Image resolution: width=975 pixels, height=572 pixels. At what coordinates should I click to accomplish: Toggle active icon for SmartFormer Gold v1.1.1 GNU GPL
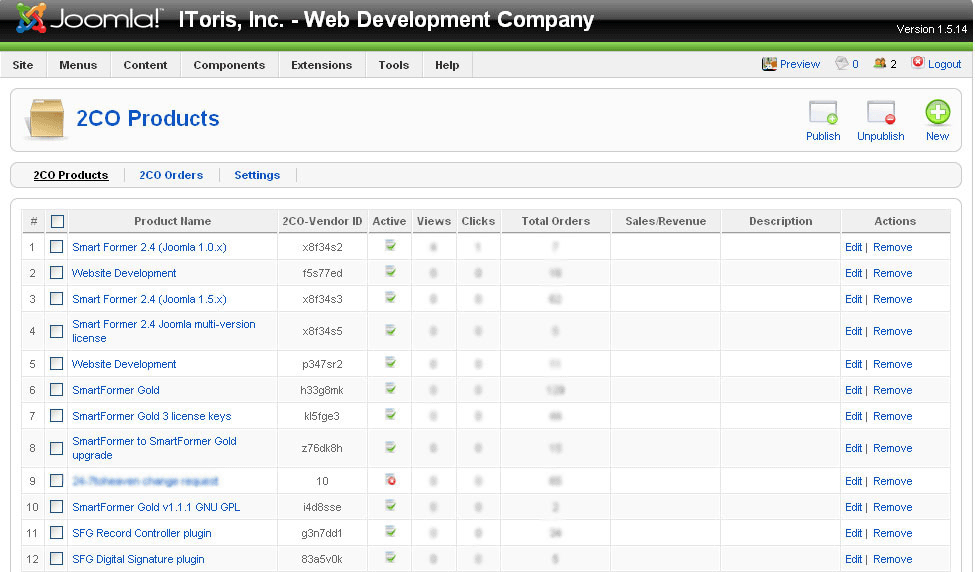[x=390, y=505]
